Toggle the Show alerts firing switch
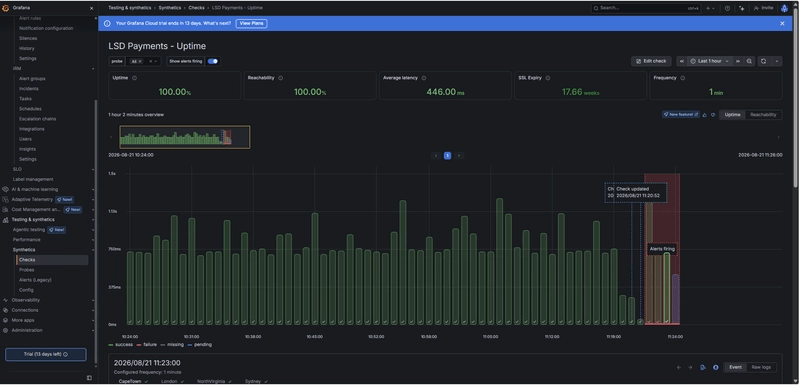This screenshot has height=385, width=800. 213,61
